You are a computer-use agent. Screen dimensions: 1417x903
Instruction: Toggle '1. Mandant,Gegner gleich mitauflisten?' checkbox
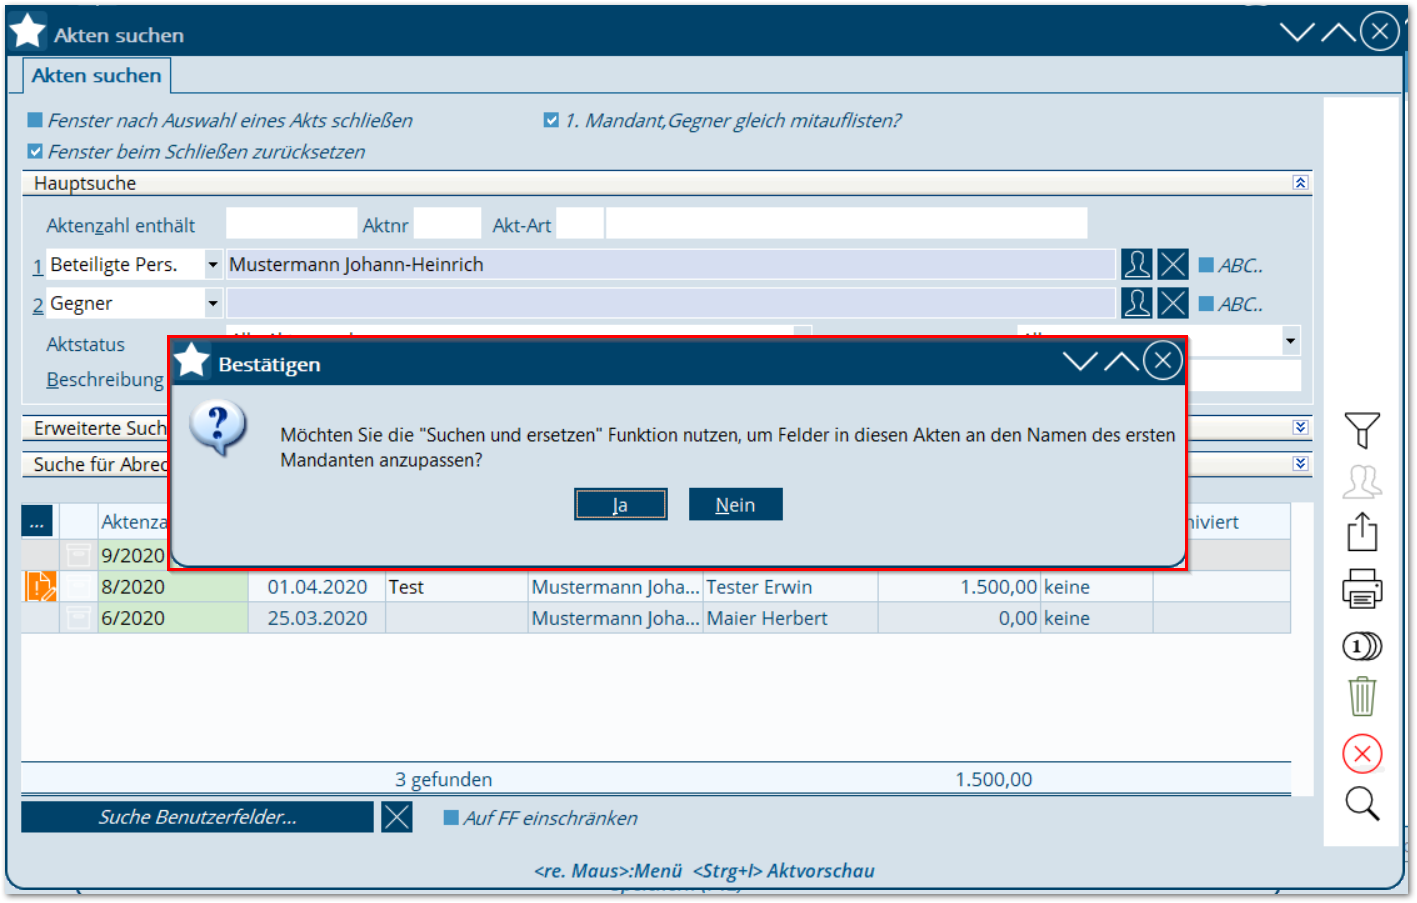551,120
